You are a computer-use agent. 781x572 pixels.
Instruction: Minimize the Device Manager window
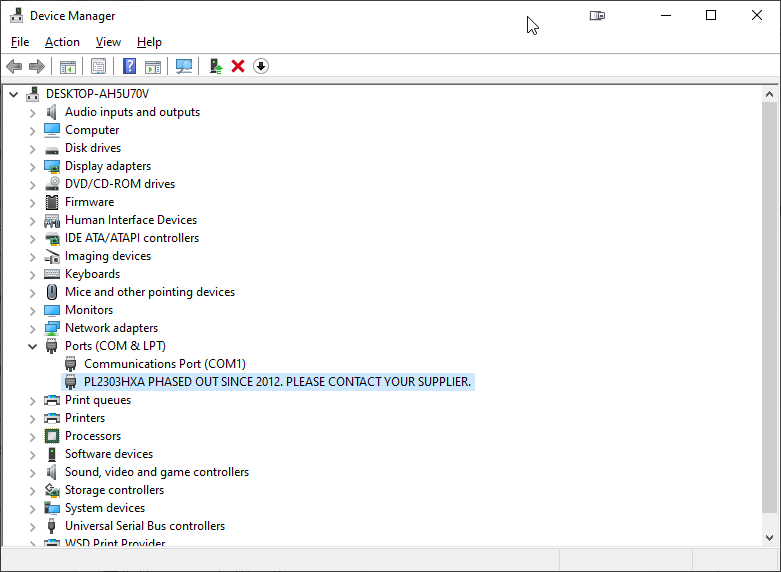(666, 15)
